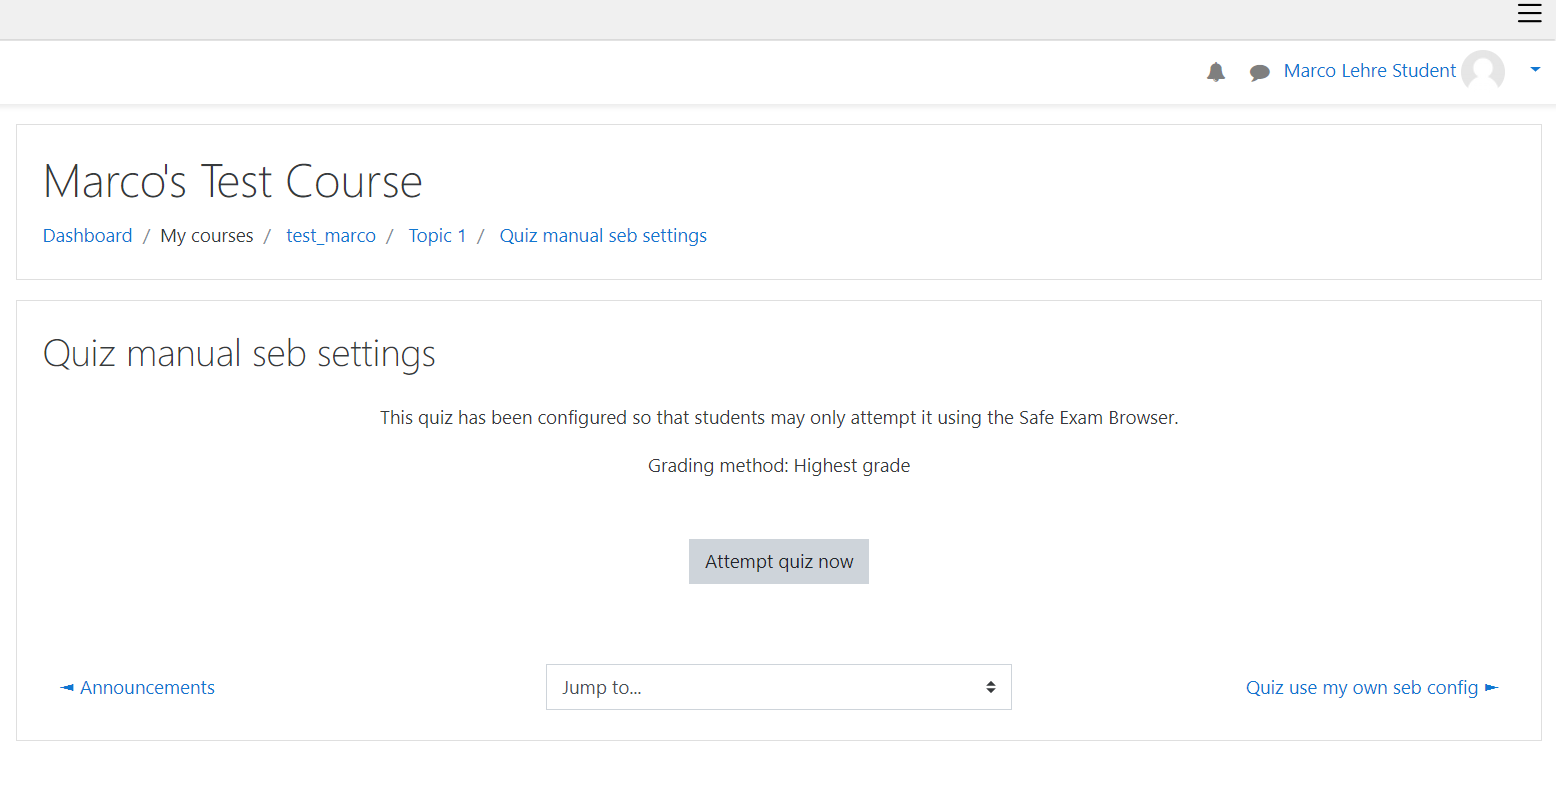
Task: Click the Marco's Test Course page heading
Action: [232, 181]
